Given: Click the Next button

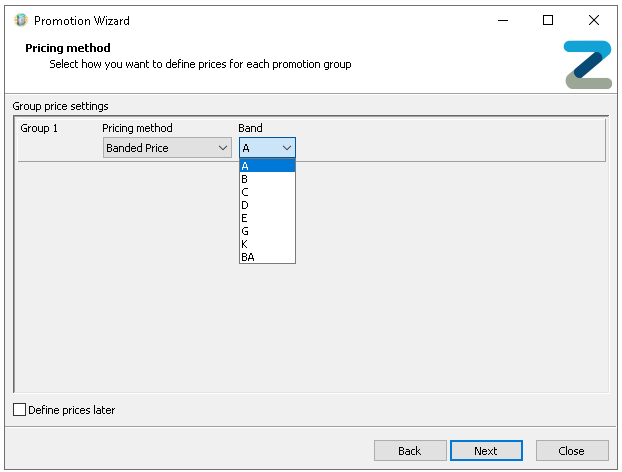Looking at the screenshot, I should tap(486, 451).
